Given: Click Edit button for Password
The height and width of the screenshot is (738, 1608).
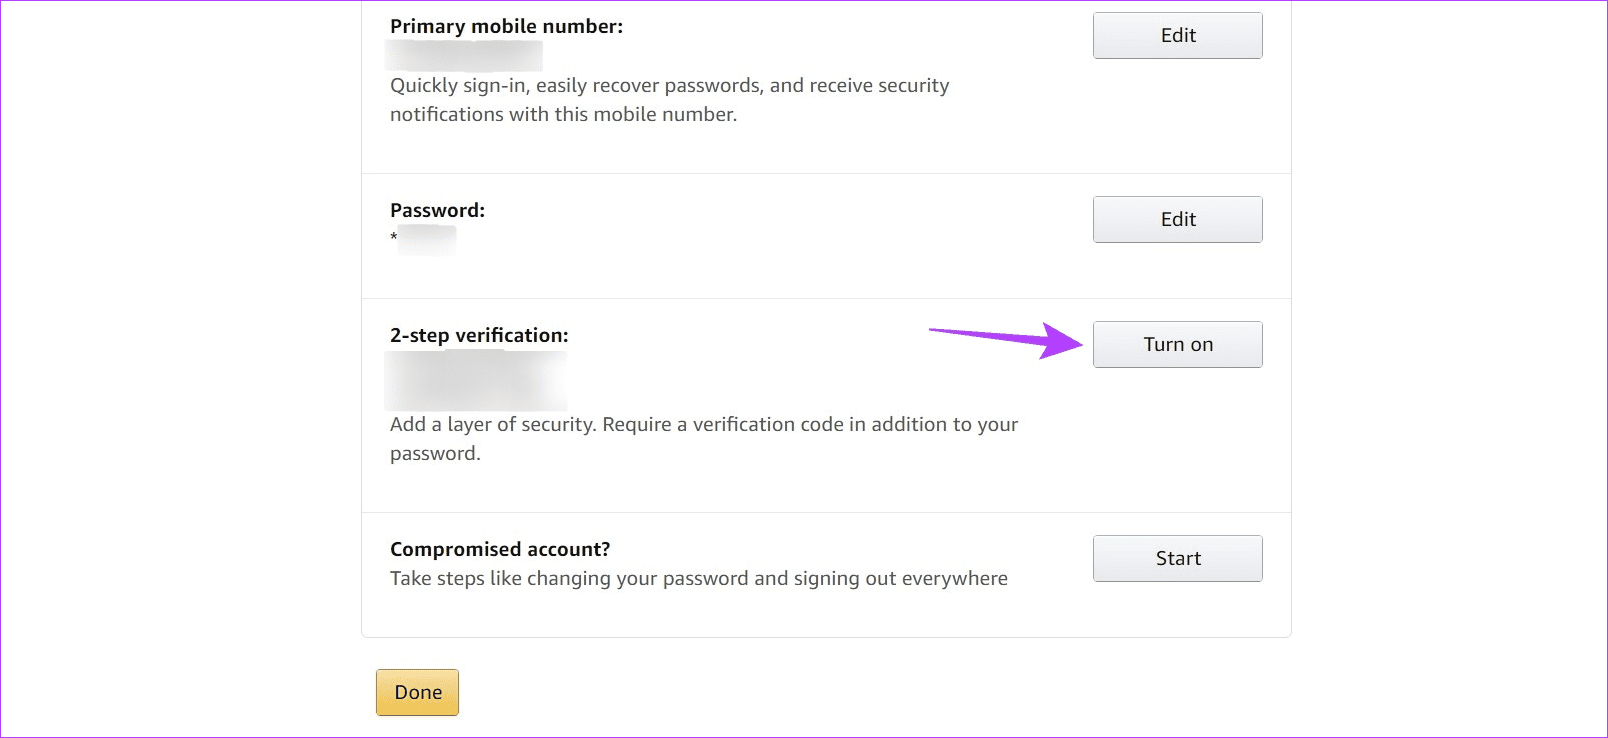Looking at the screenshot, I should [1177, 219].
